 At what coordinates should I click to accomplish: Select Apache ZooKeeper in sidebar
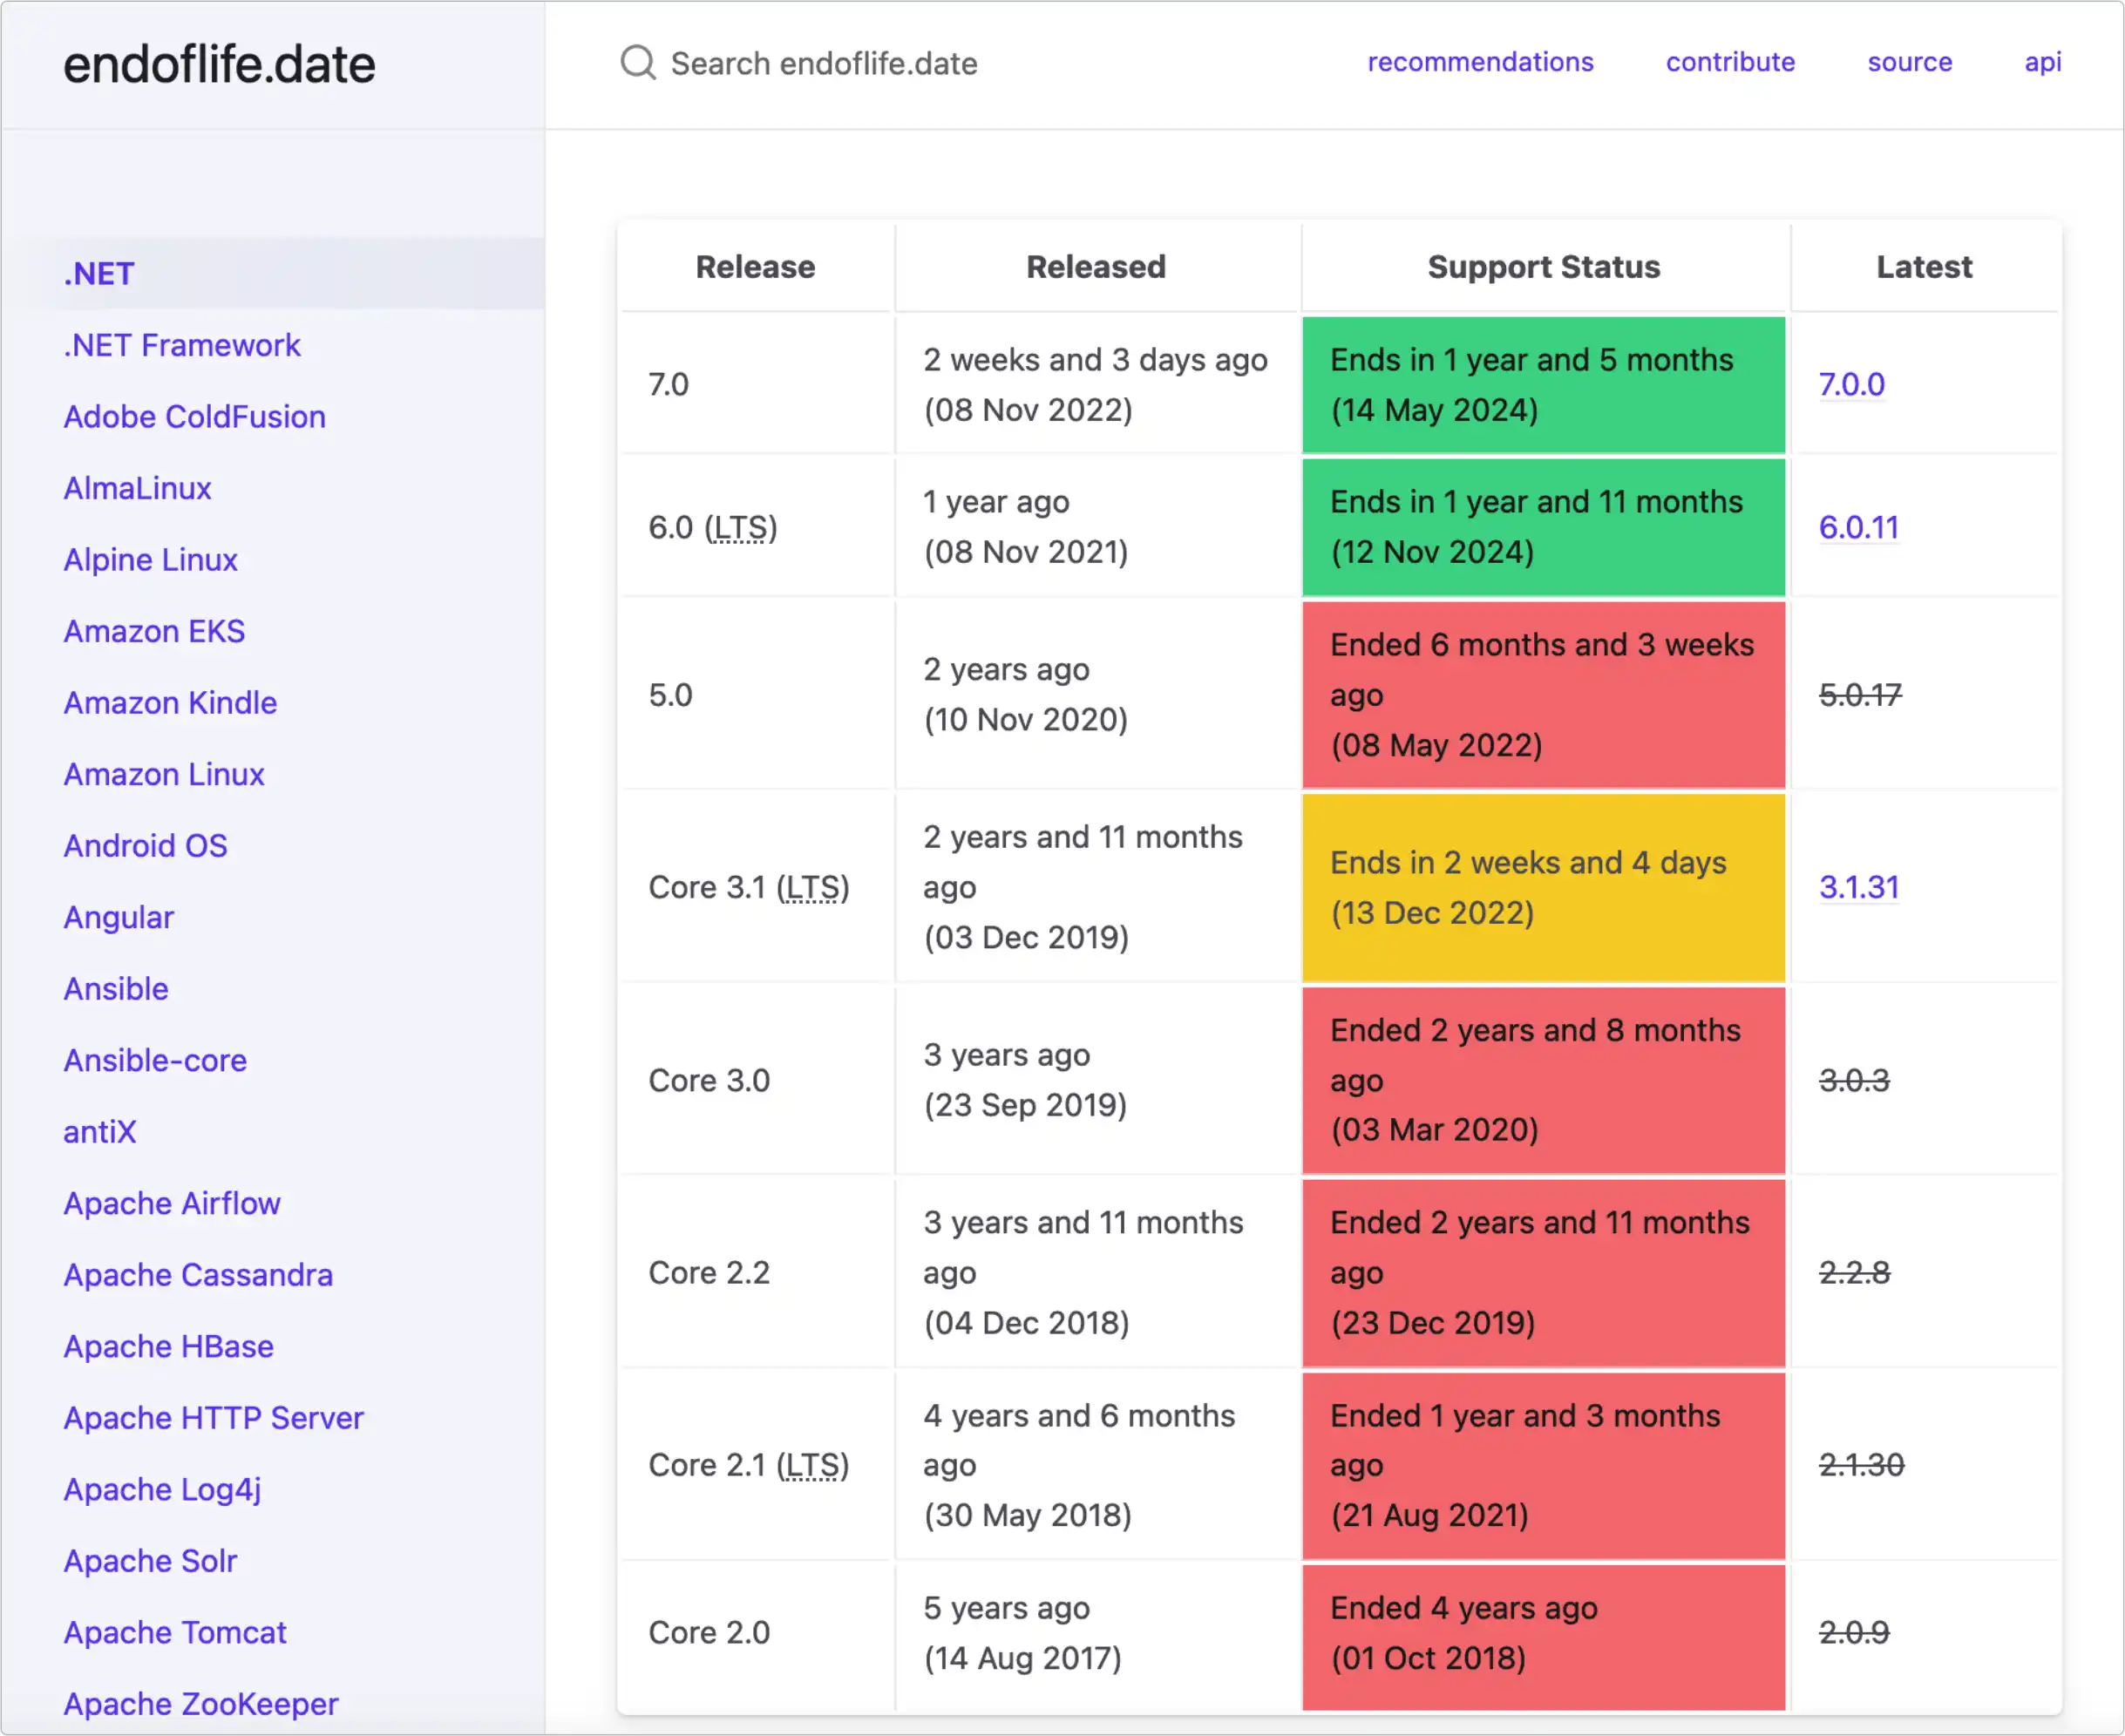point(200,1703)
